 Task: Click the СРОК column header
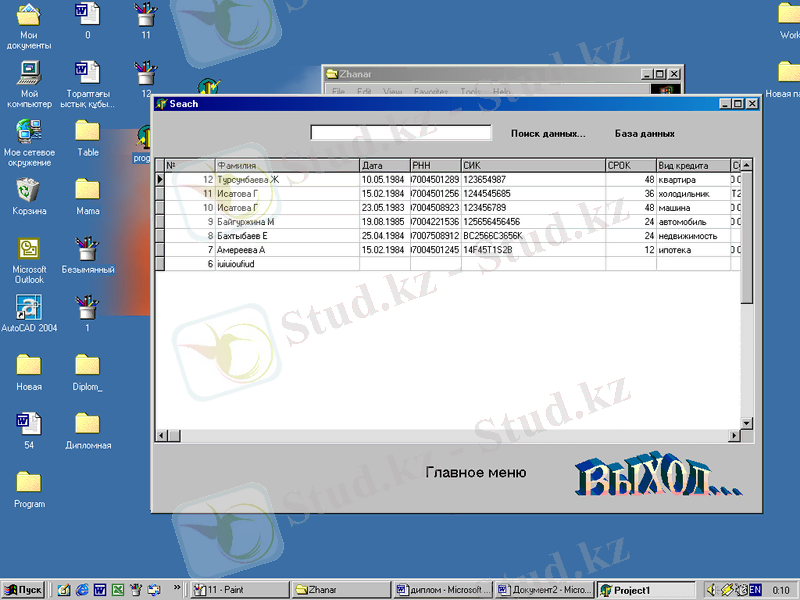pos(631,165)
